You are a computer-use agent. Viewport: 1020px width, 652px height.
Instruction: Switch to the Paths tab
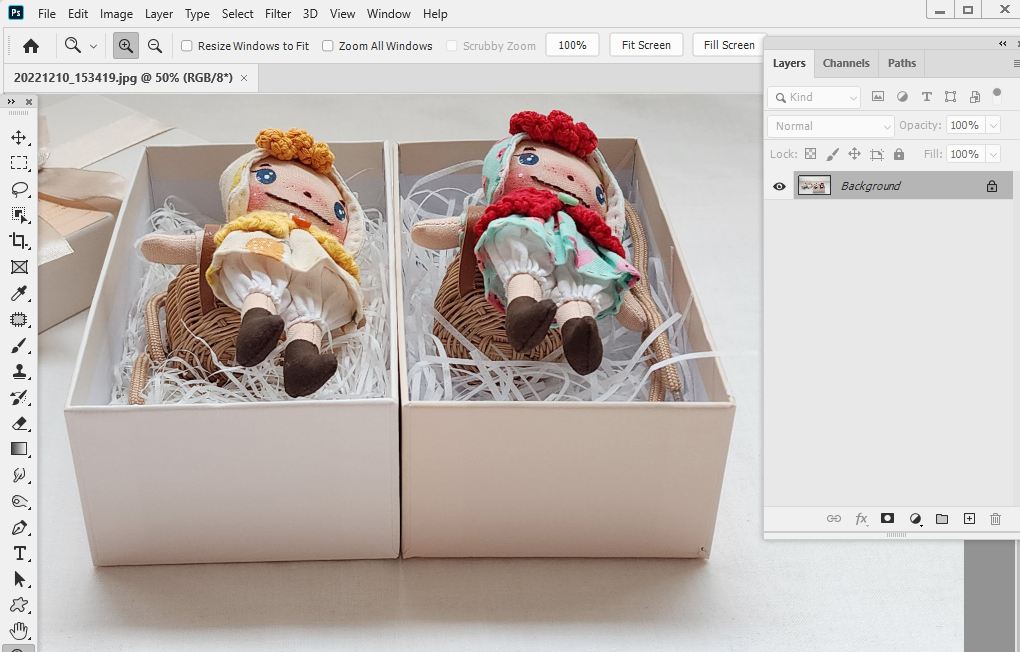tap(902, 63)
